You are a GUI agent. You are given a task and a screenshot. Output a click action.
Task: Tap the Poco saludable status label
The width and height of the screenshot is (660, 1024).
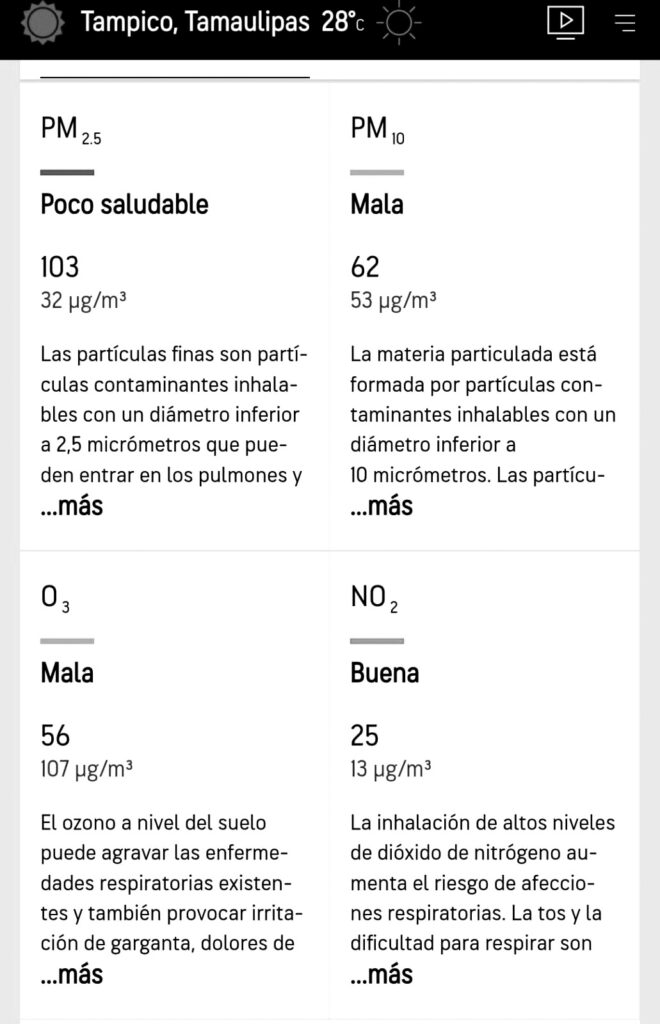124,205
